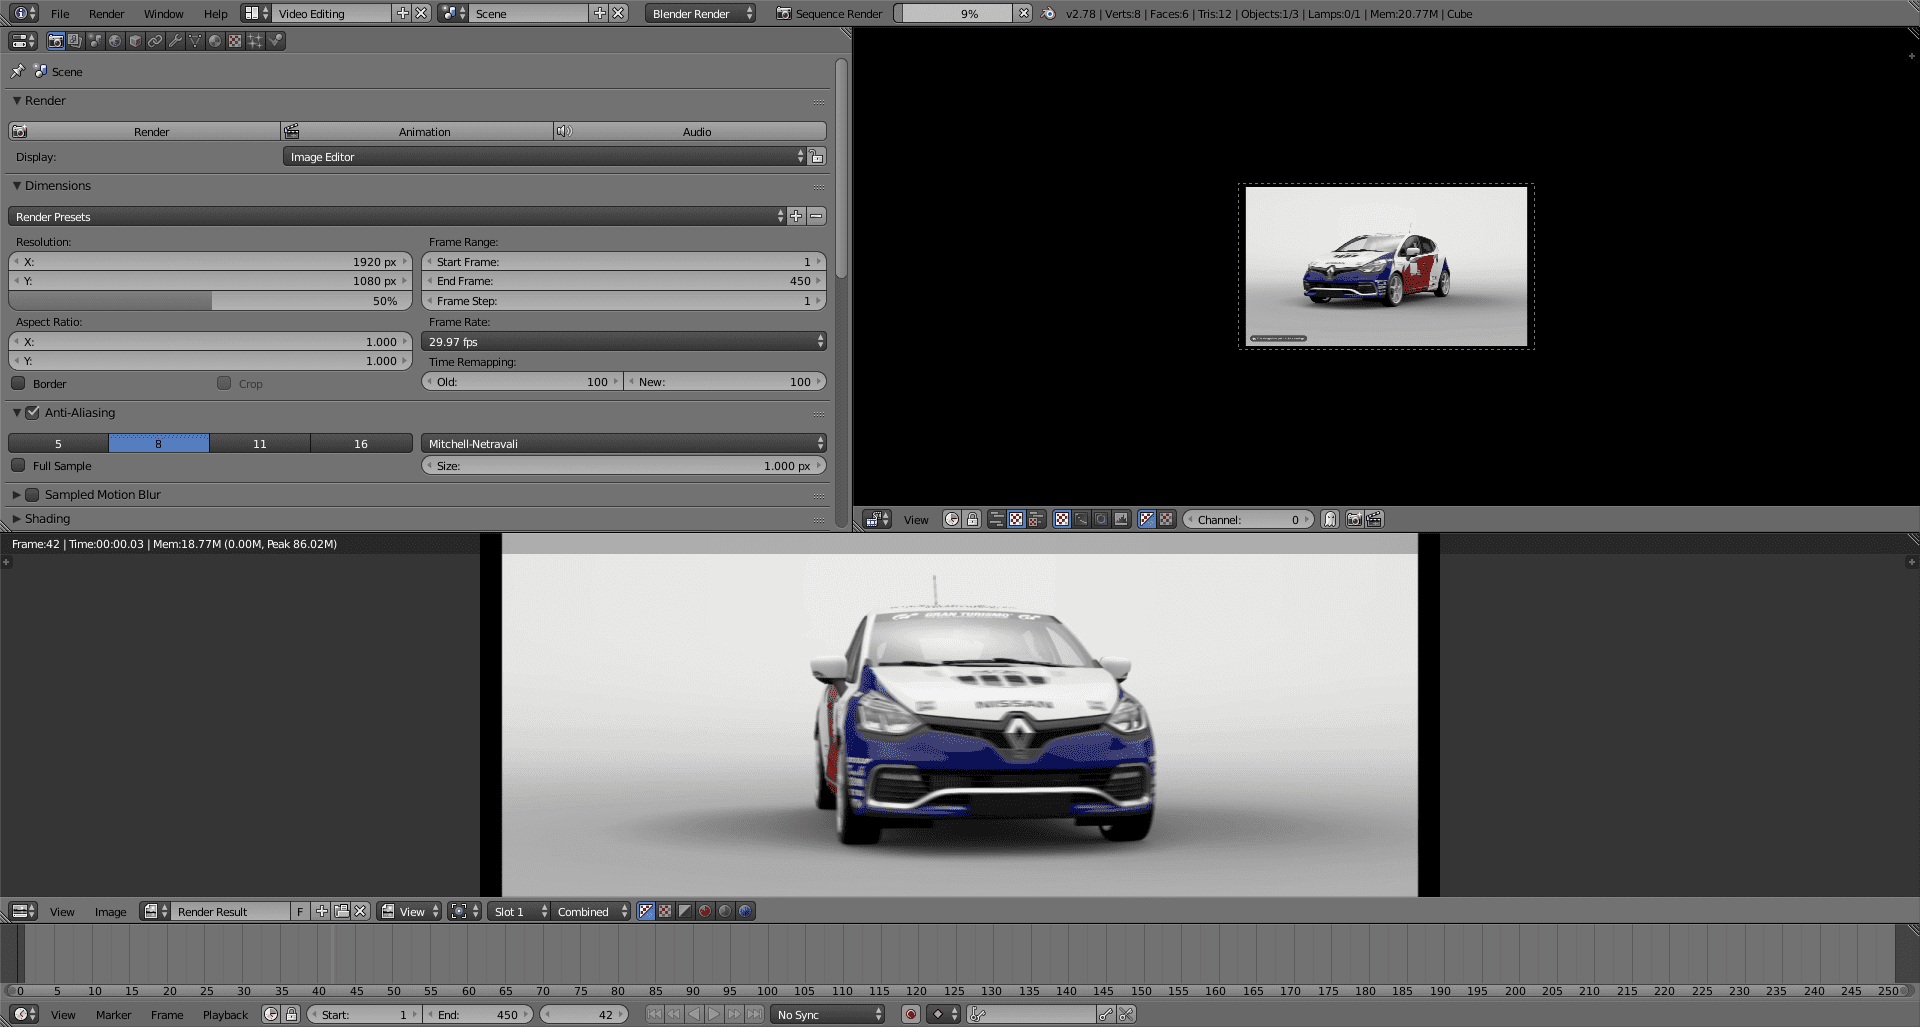Click the Audio mixdown button
Viewport: 1920px width, 1027px height.
coord(690,131)
